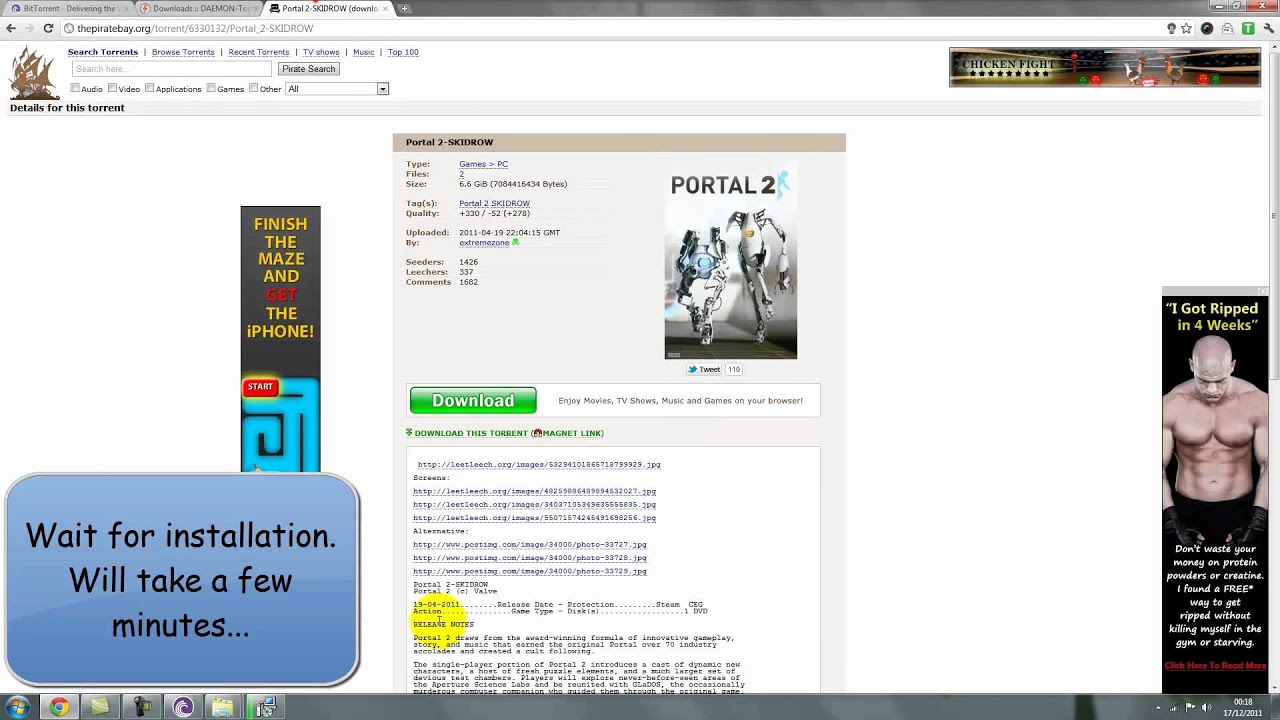Show hidden system tray icons
The height and width of the screenshot is (720, 1280).
click(1159, 707)
